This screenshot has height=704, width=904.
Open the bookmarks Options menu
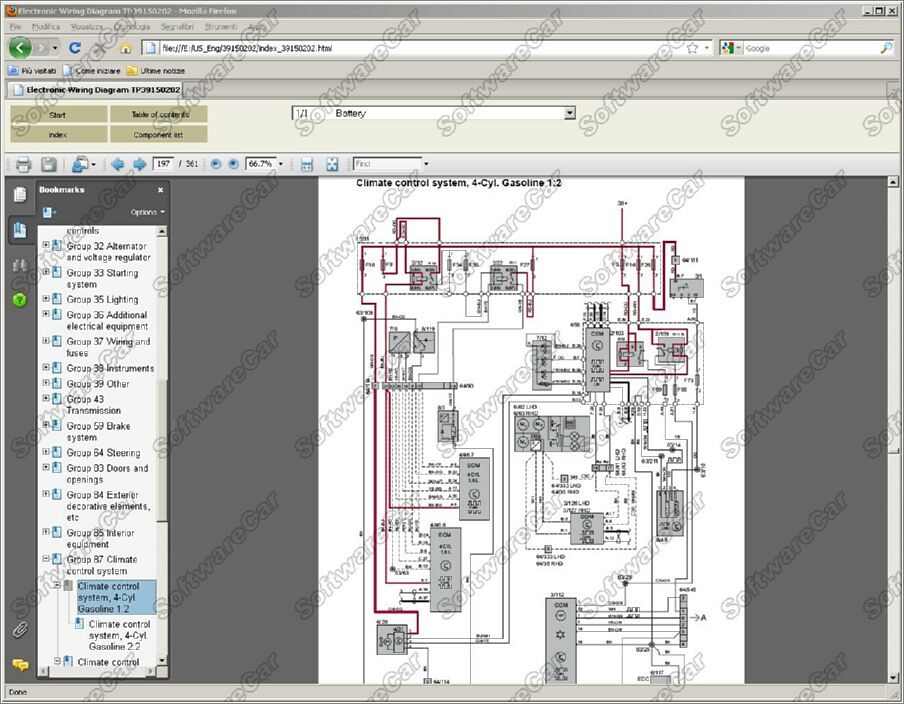click(147, 212)
